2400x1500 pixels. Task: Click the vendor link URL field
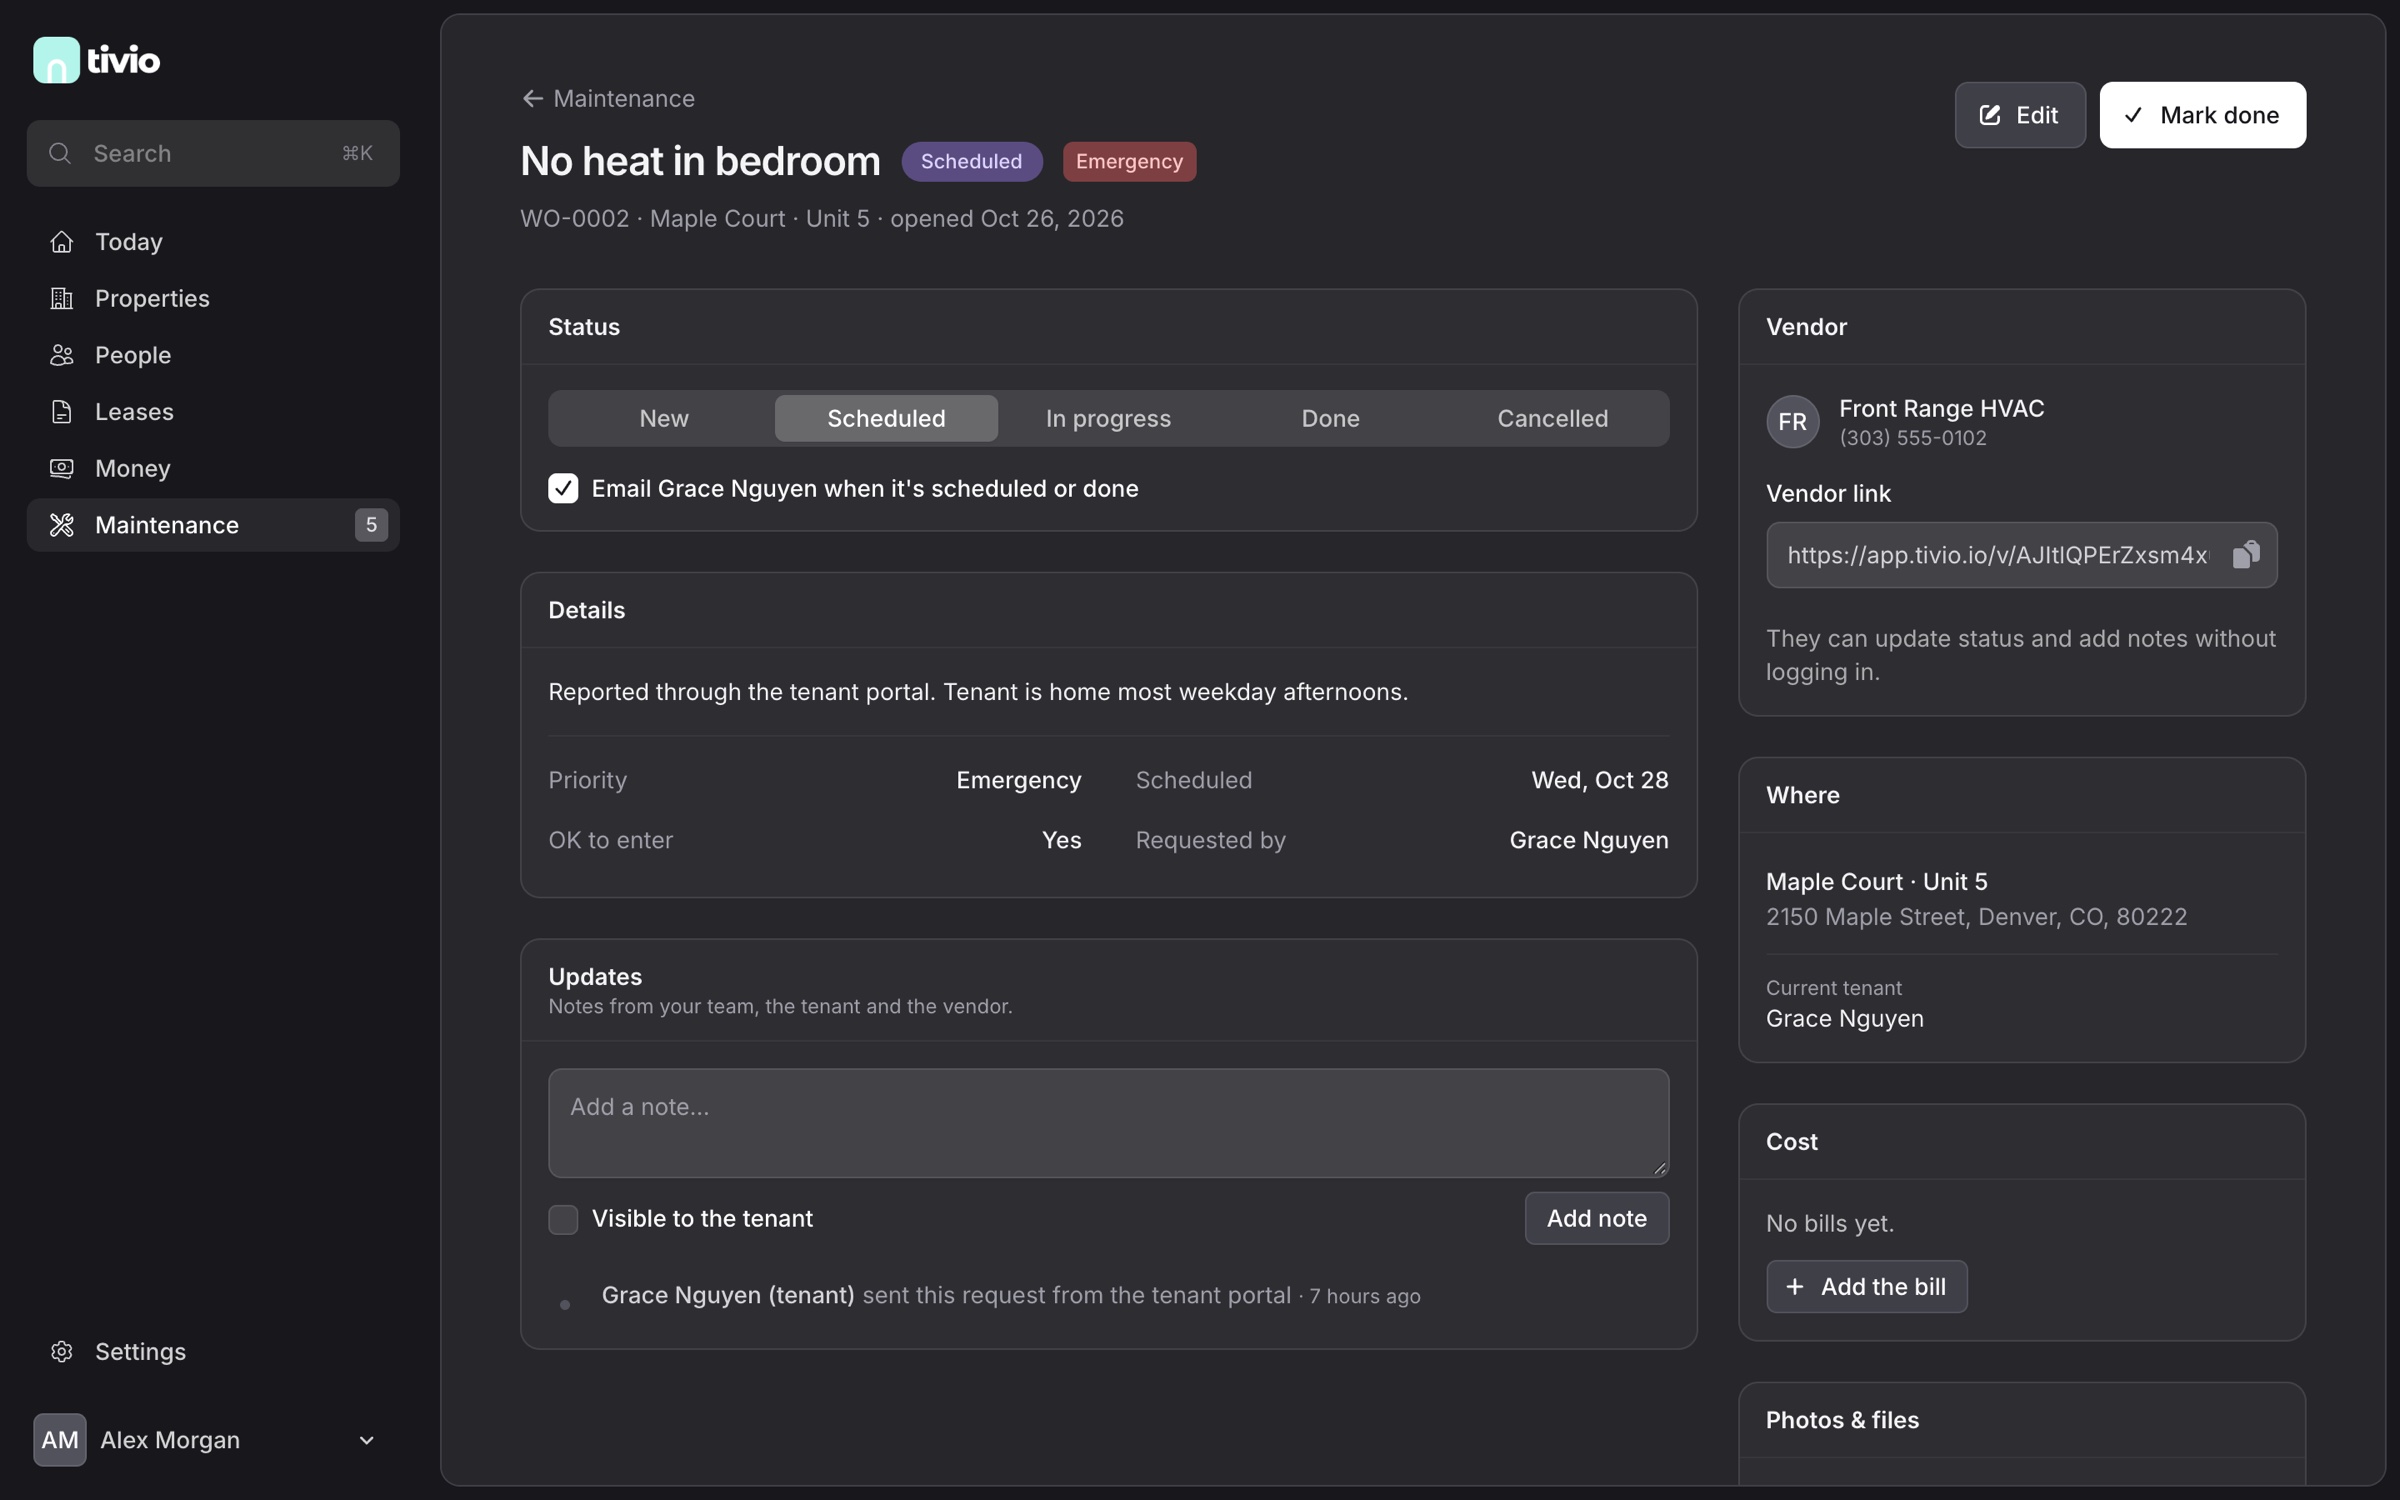coord(2021,555)
